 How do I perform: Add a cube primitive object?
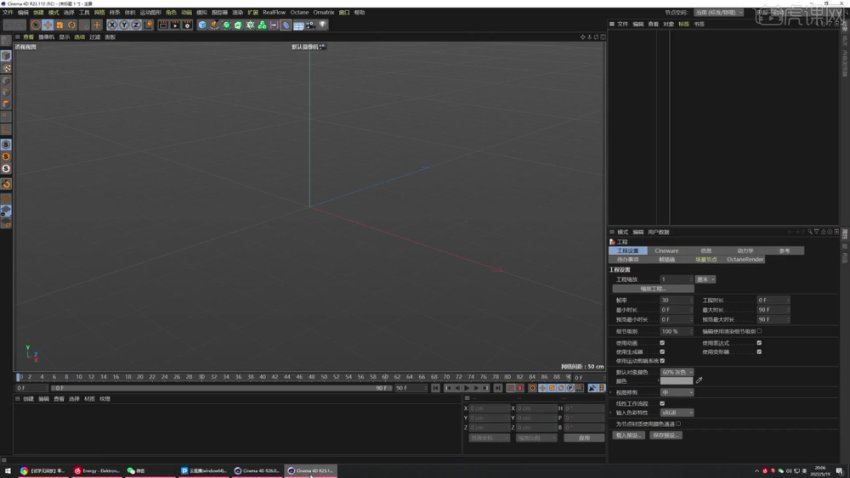pyautogui.click(x=202, y=25)
